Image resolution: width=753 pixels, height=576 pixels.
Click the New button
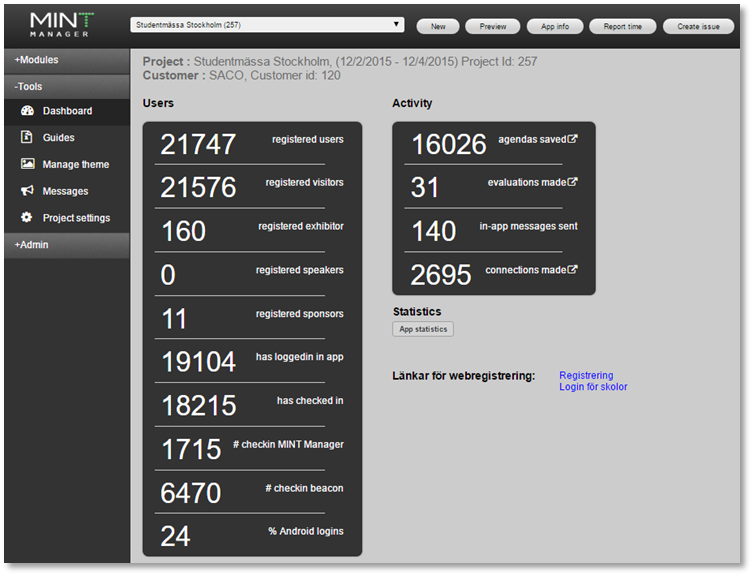point(437,26)
